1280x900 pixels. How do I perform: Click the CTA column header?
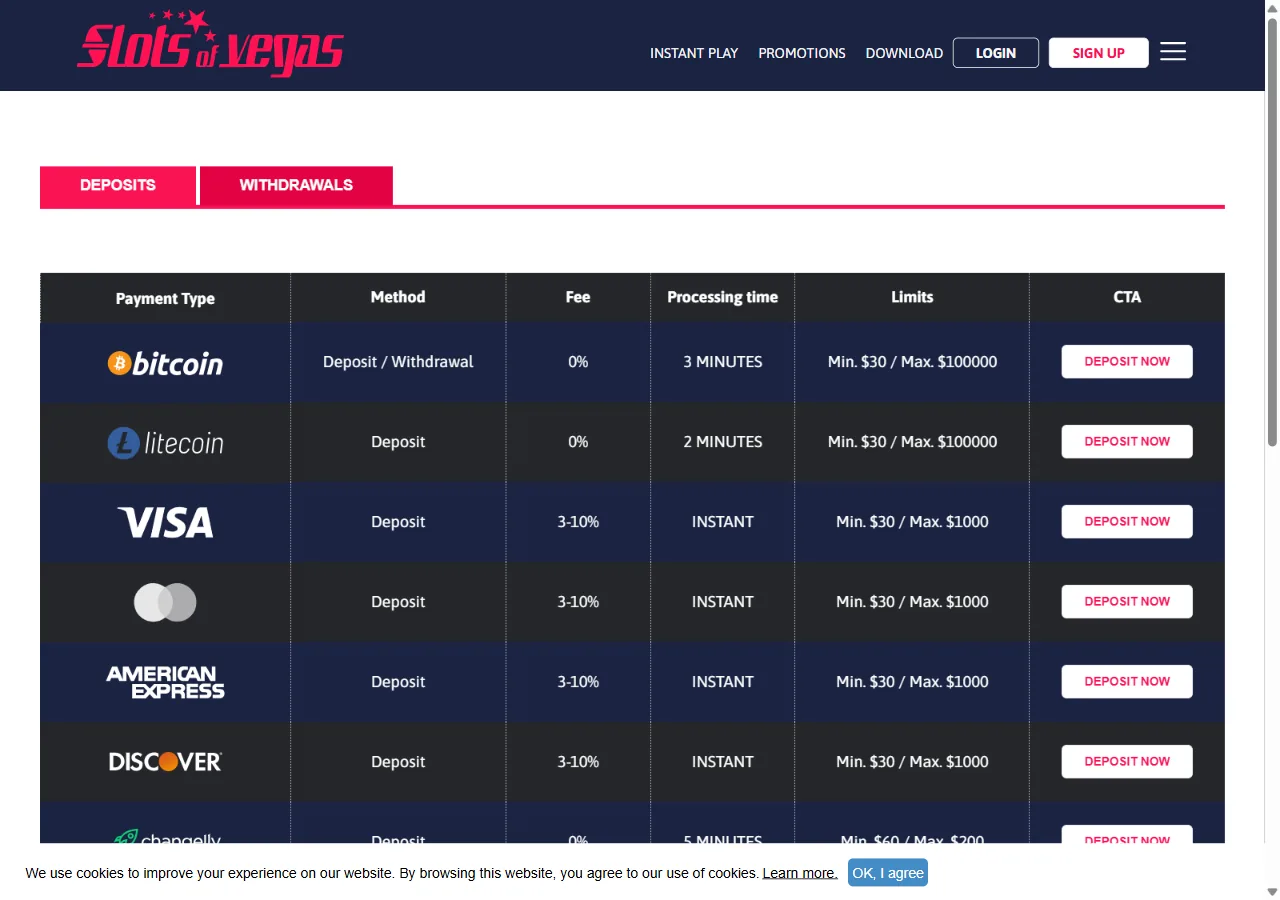[1127, 297]
